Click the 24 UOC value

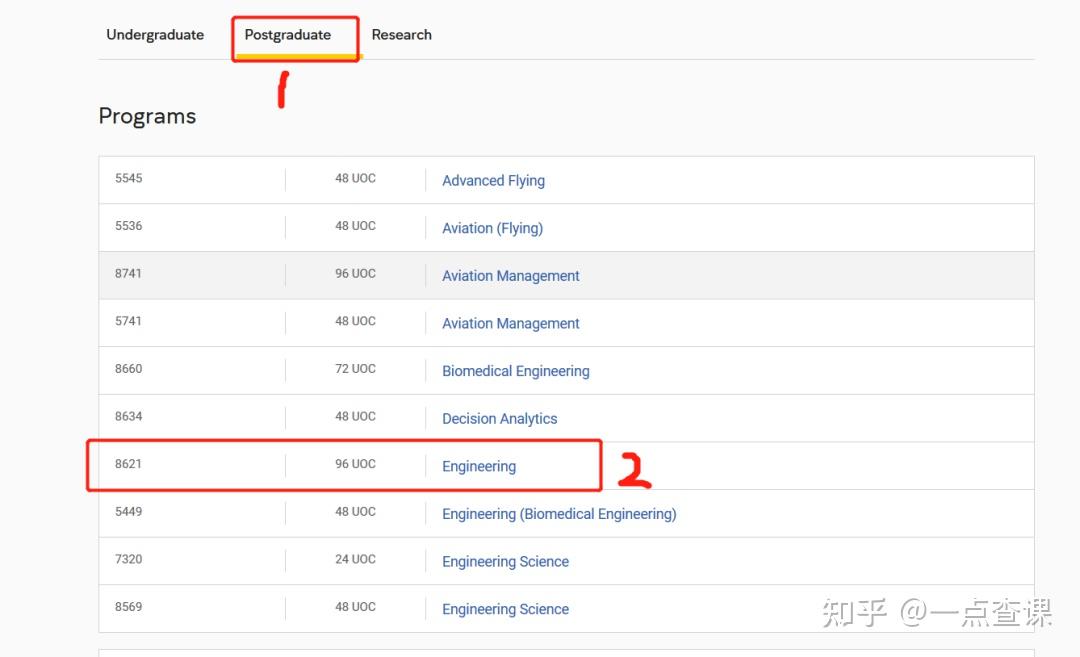[x=355, y=559]
